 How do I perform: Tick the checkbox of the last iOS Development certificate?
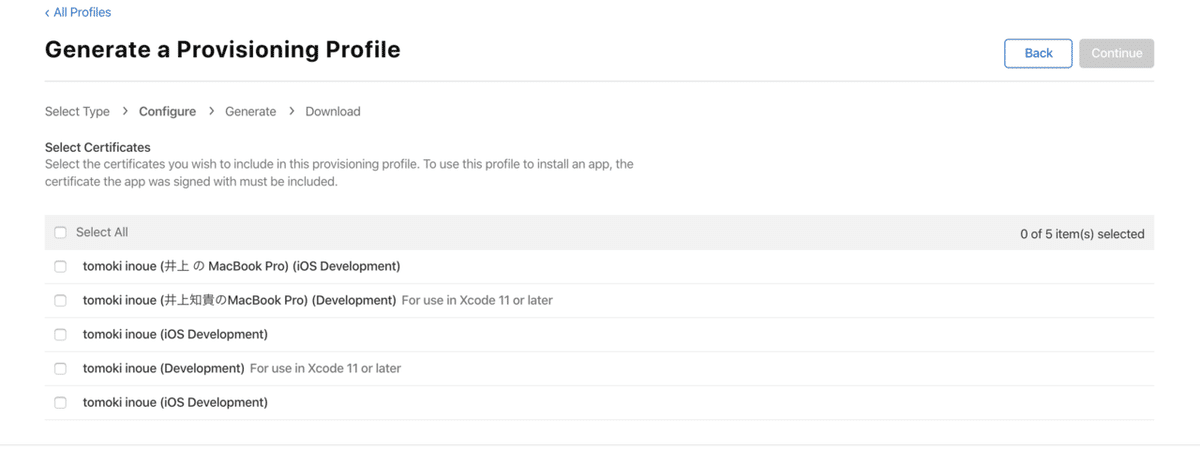coord(60,403)
